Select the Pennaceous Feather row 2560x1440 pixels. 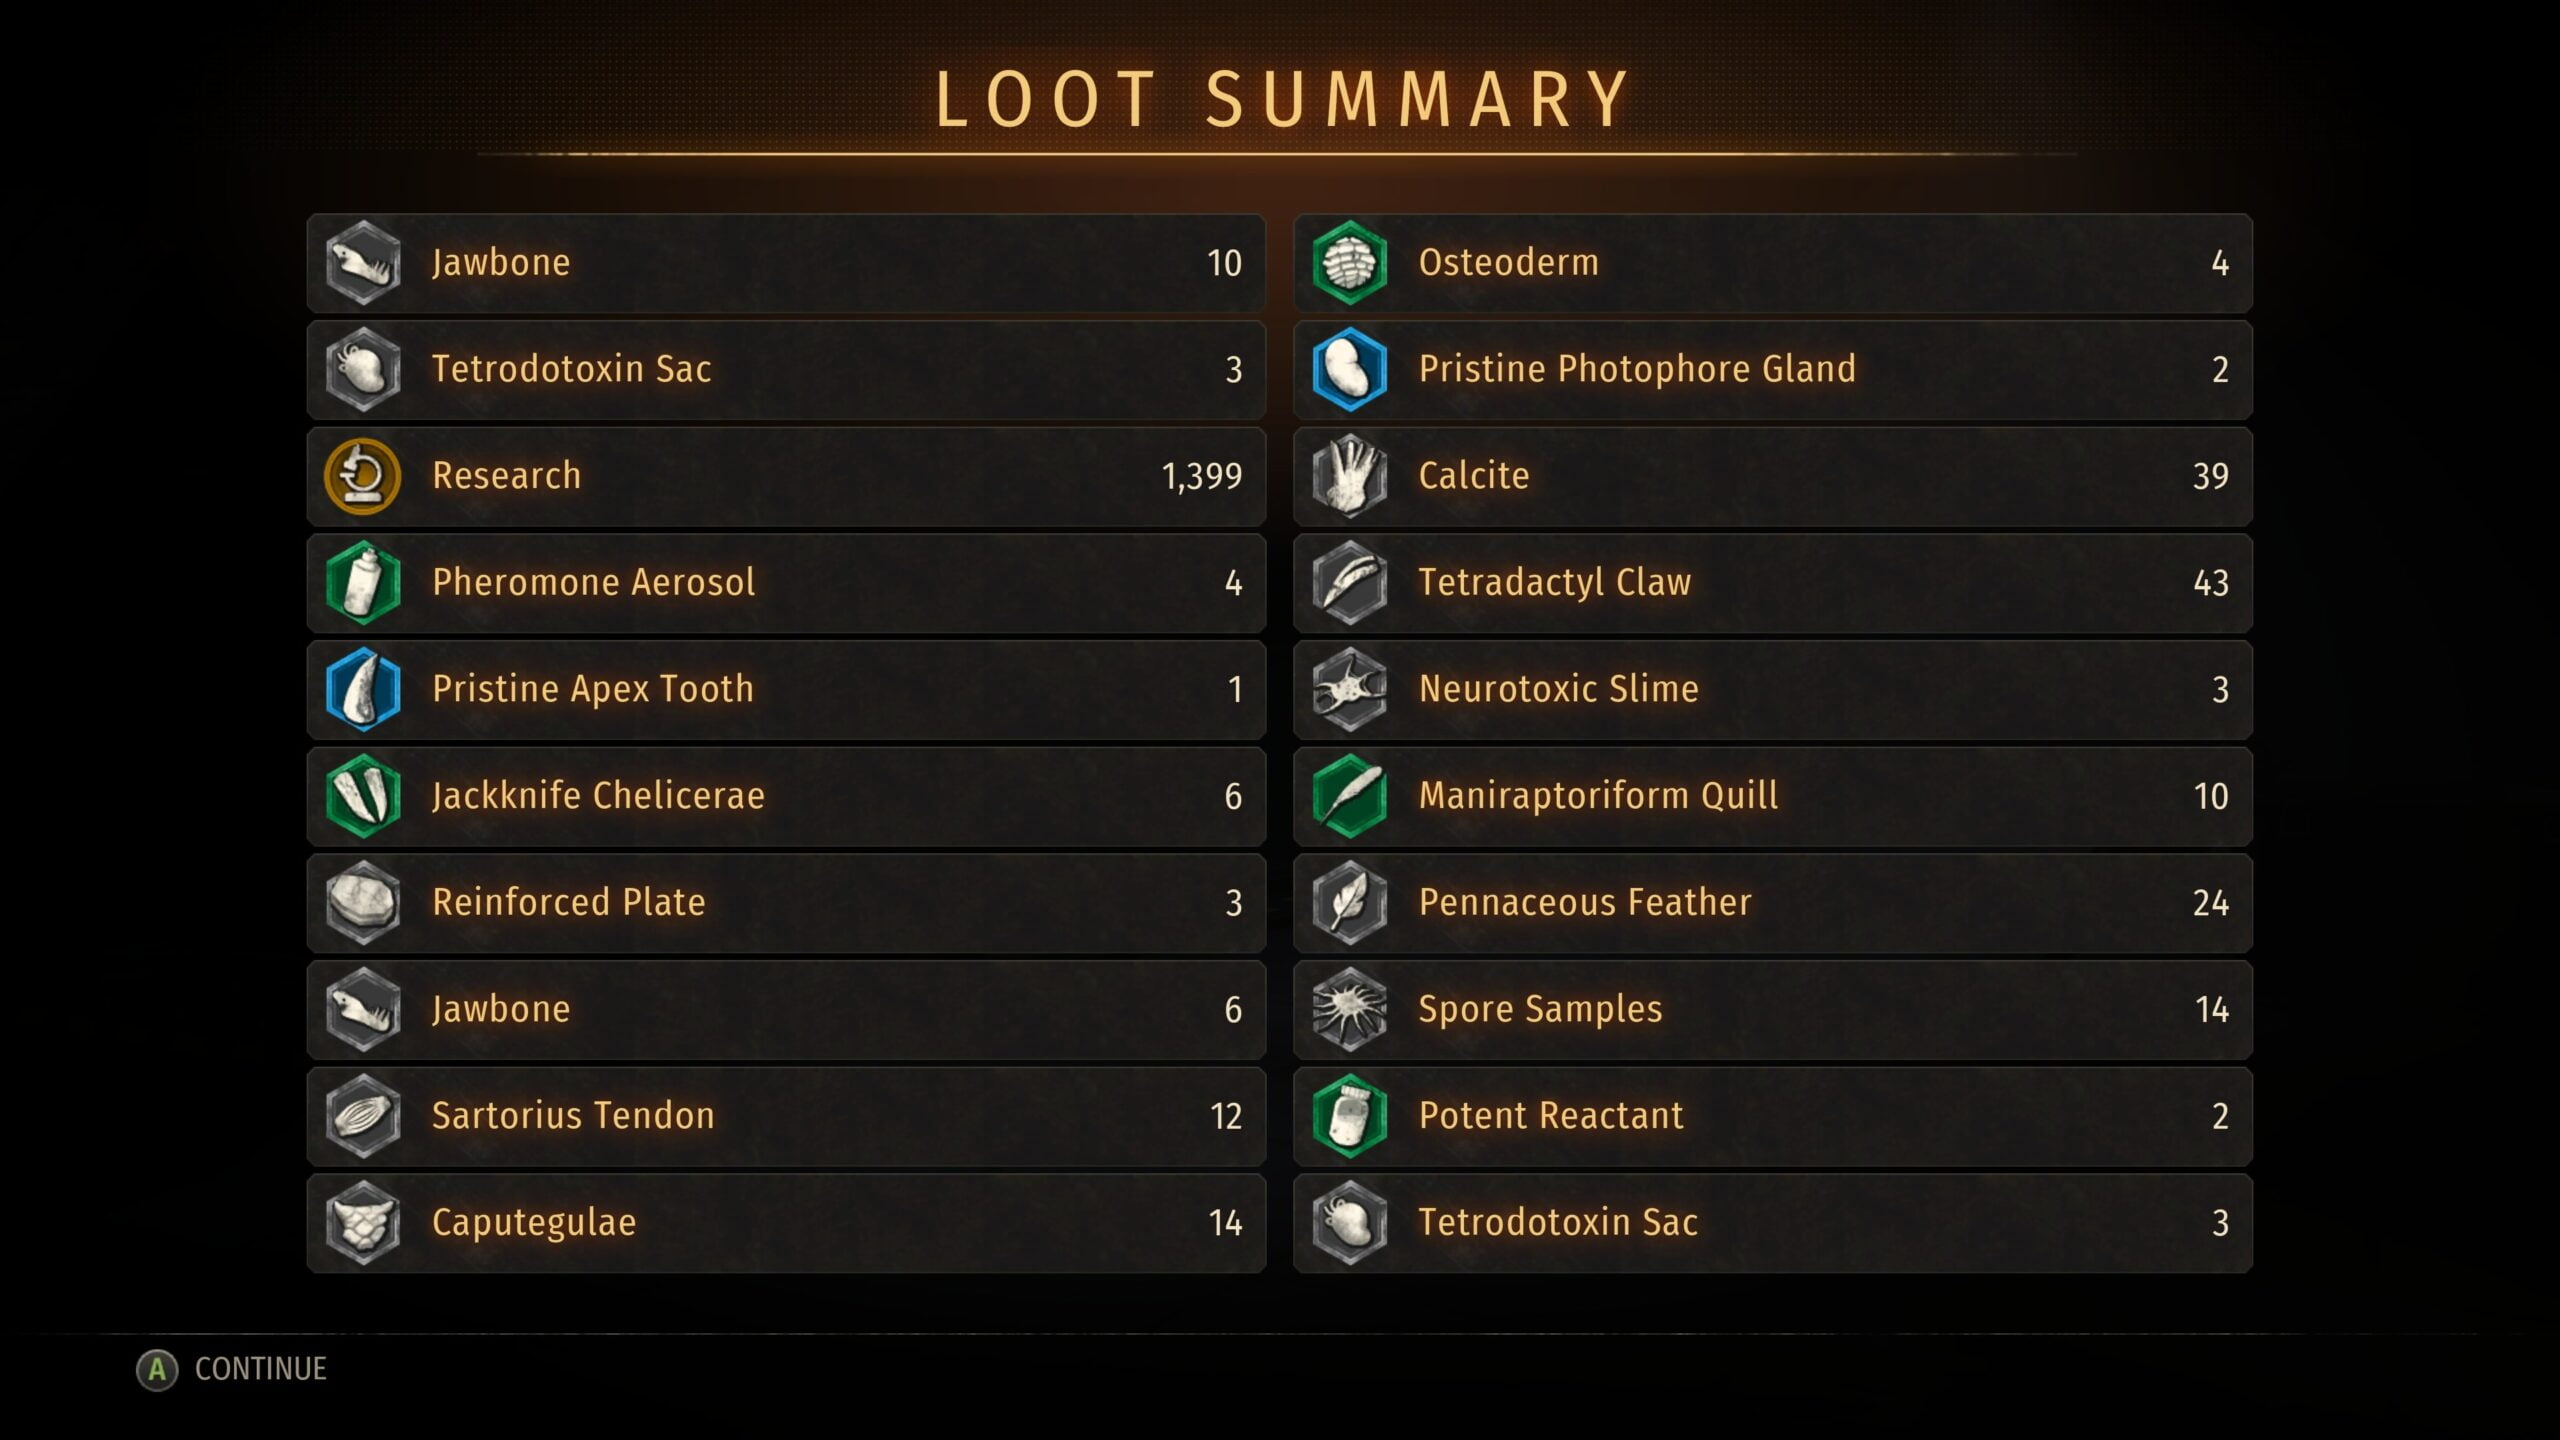1772,903
